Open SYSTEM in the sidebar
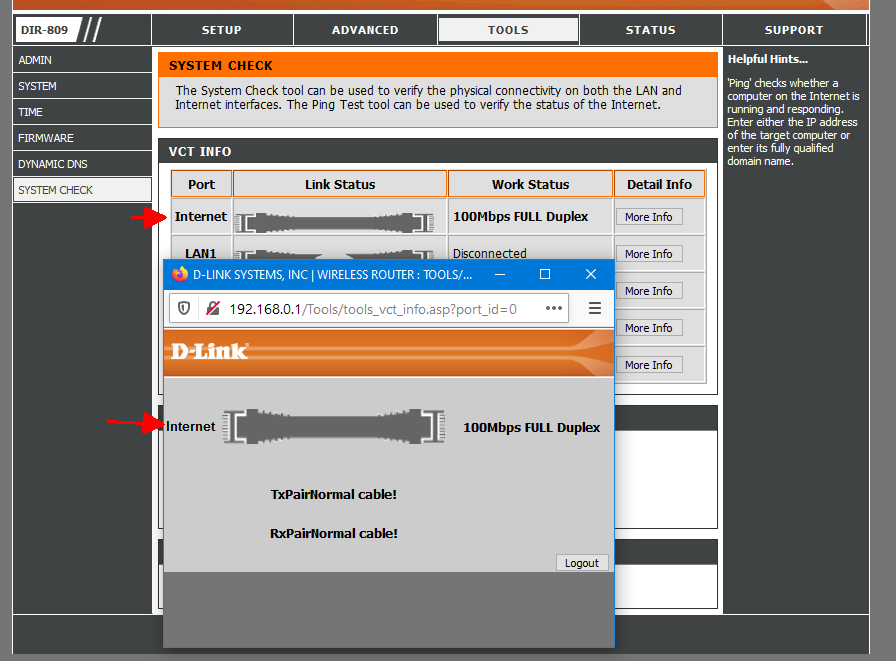Screen dimensions: 896x661 (x=82, y=86)
